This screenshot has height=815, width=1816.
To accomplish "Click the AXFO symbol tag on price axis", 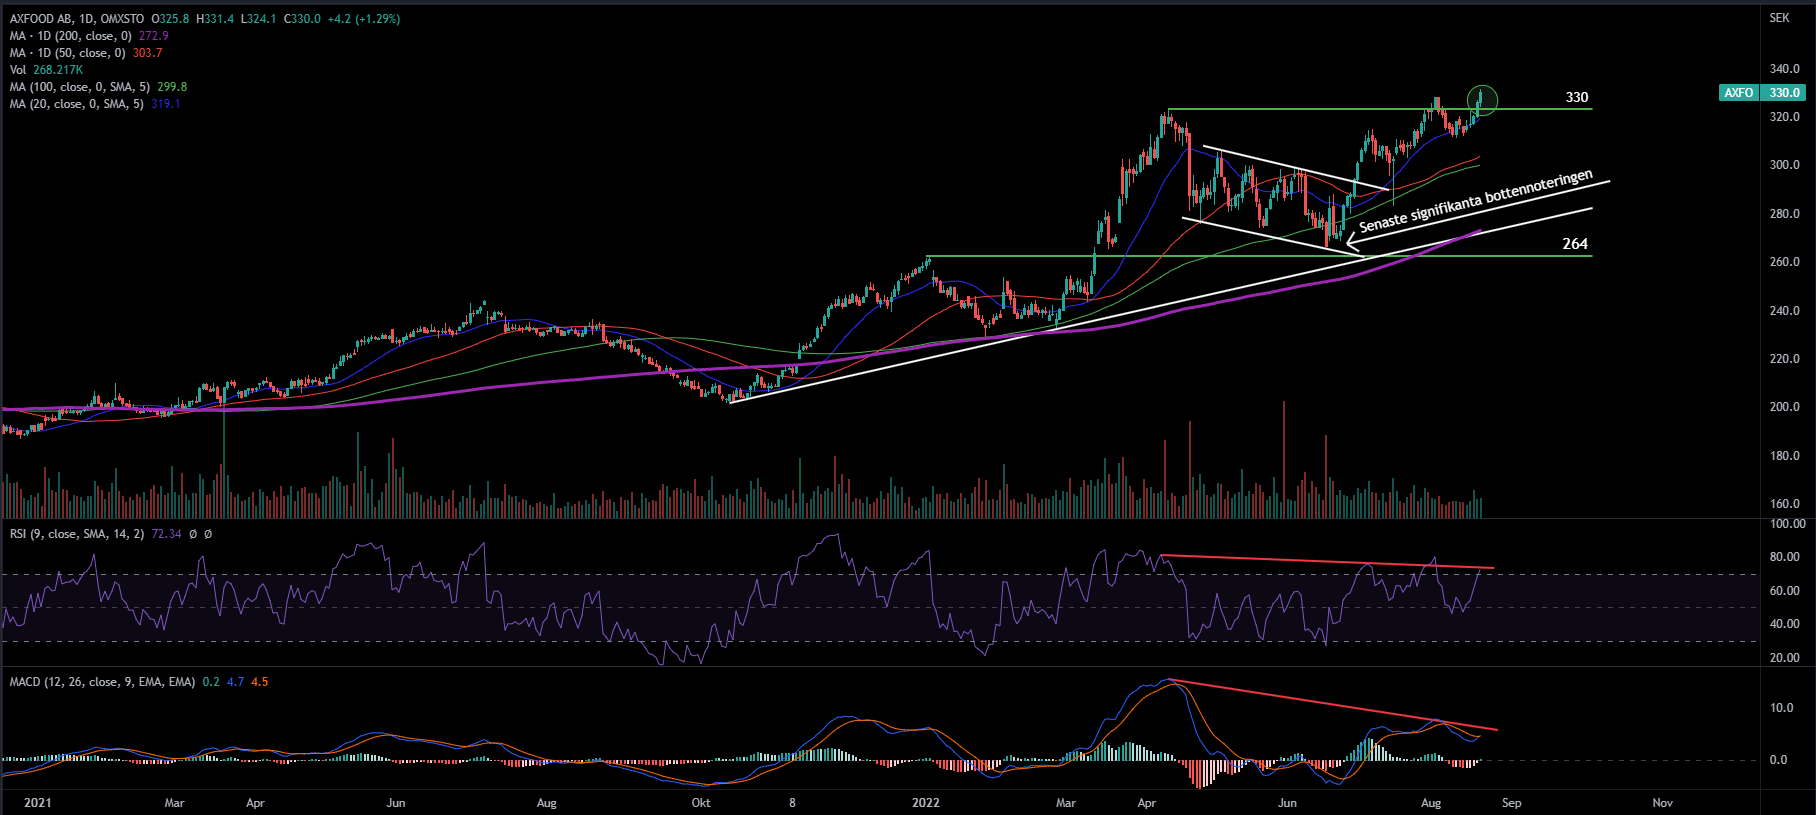I will [1738, 93].
